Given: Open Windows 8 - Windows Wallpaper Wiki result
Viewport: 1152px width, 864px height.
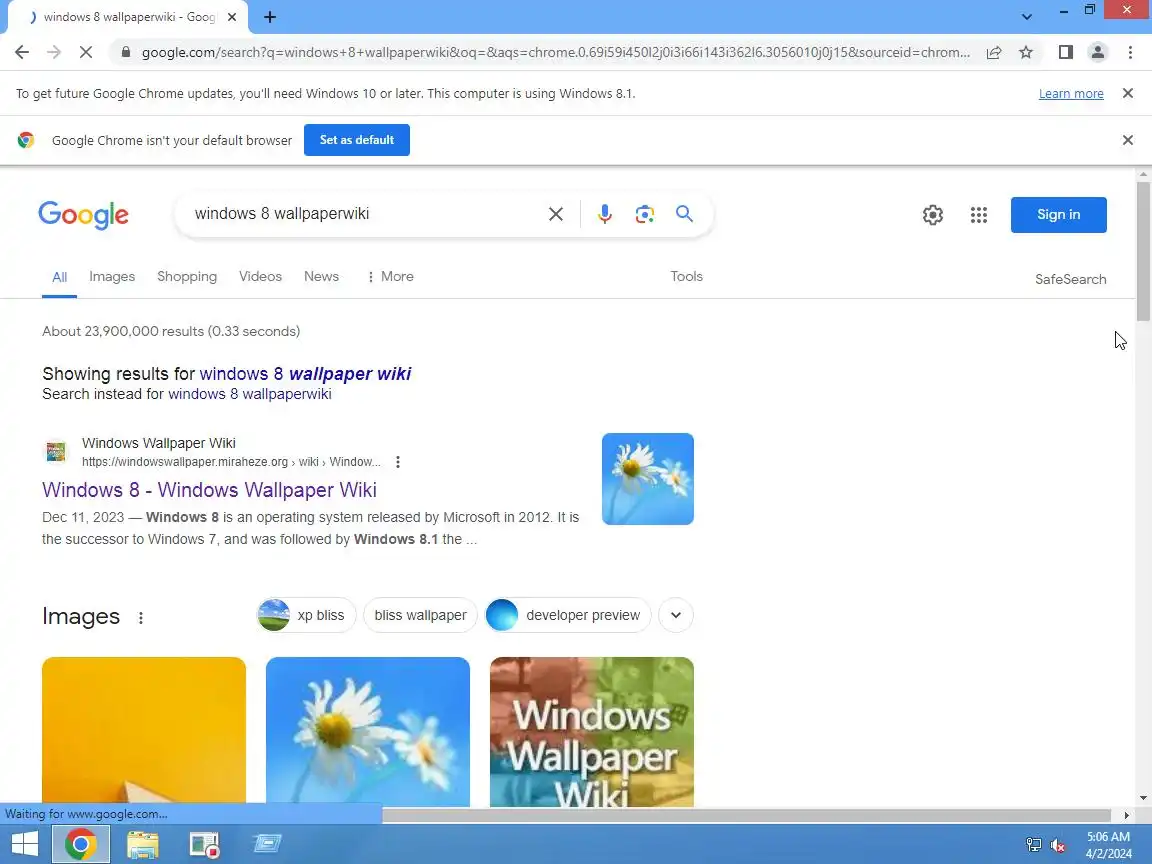Looking at the screenshot, I should (x=209, y=490).
